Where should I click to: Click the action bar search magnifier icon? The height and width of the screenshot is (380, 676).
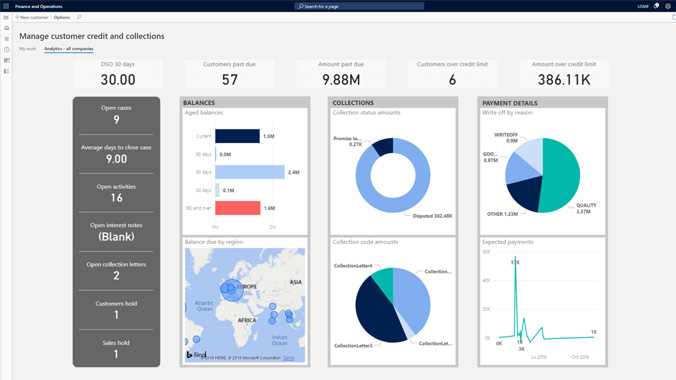(x=79, y=17)
